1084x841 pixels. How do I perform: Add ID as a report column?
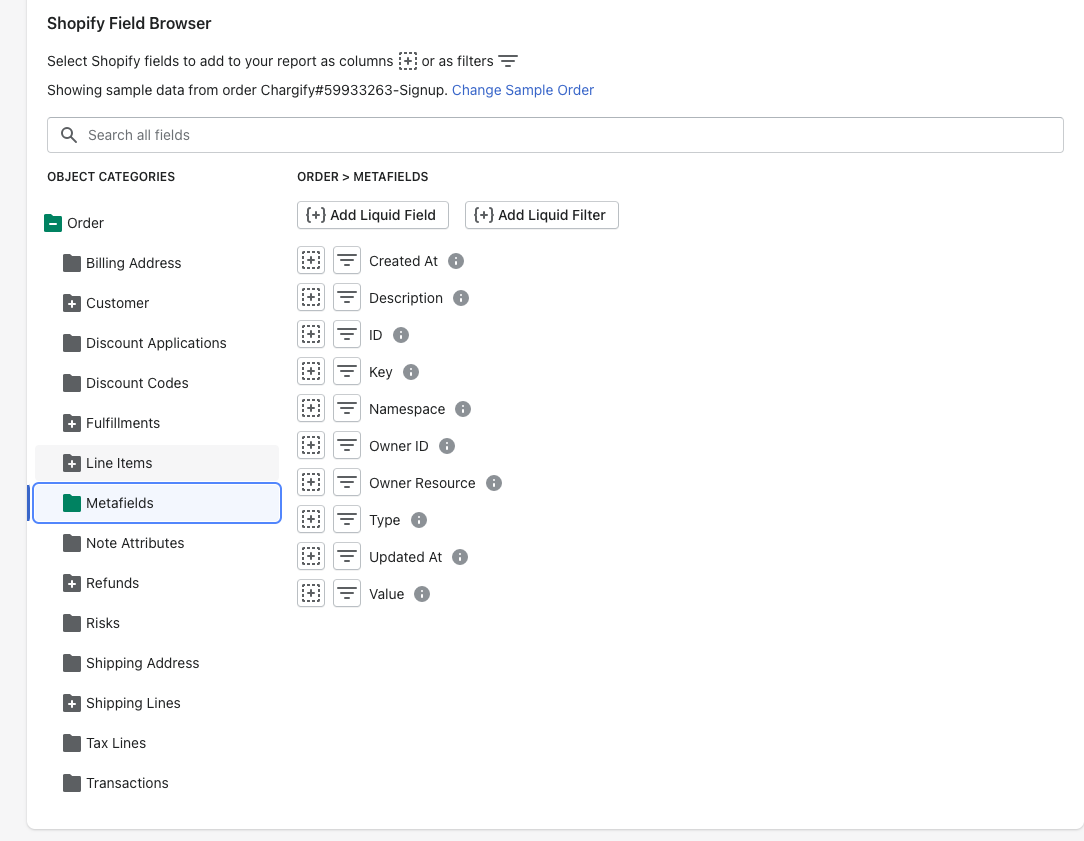pos(311,334)
